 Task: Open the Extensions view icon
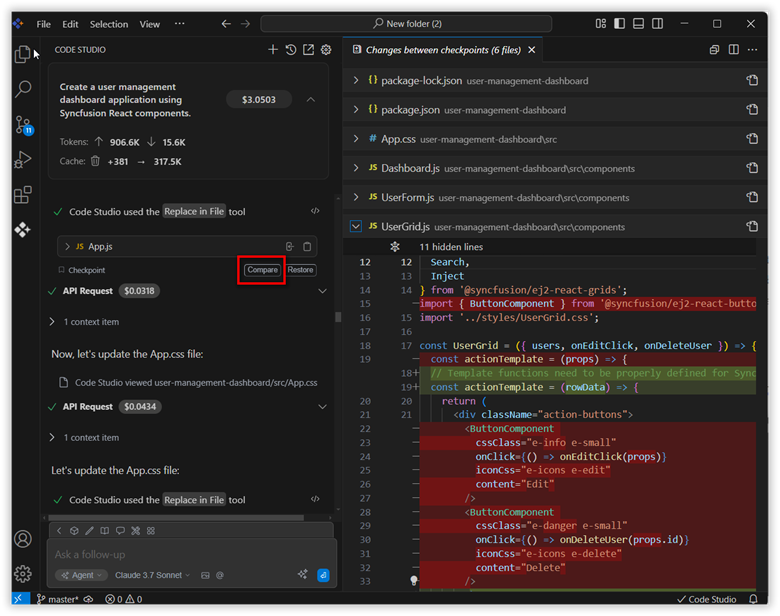coord(23,194)
